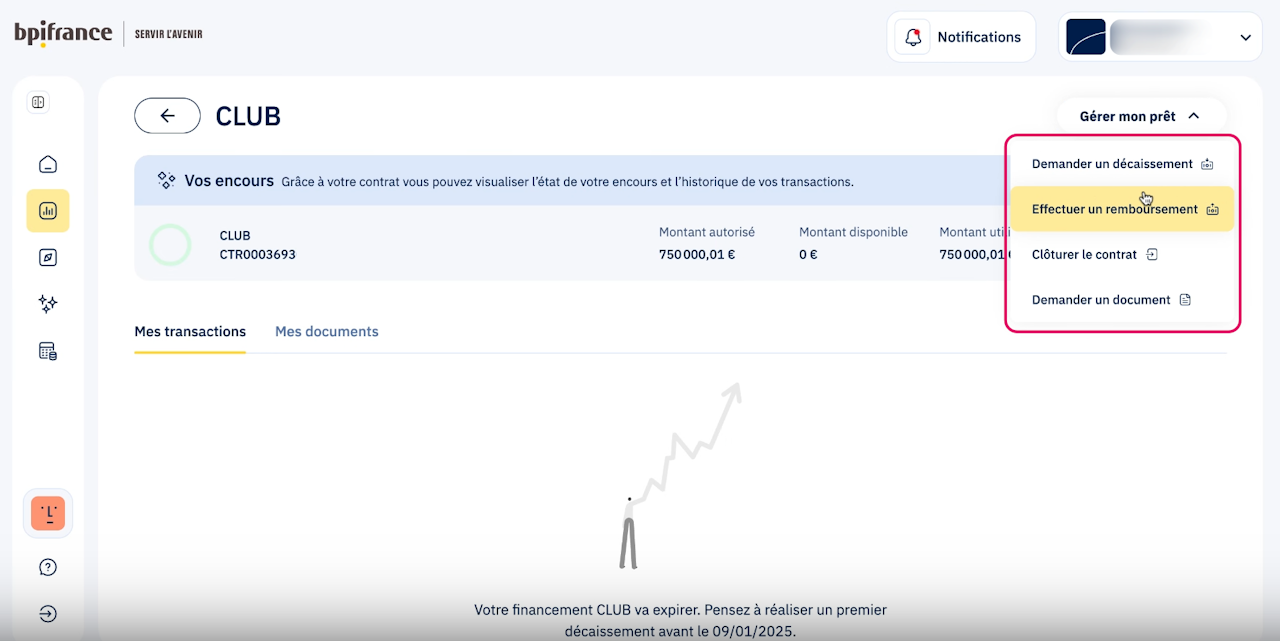Select Demander un décaissement
The image size is (1280, 641).
pyautogui.click(x=1122, y=164)
